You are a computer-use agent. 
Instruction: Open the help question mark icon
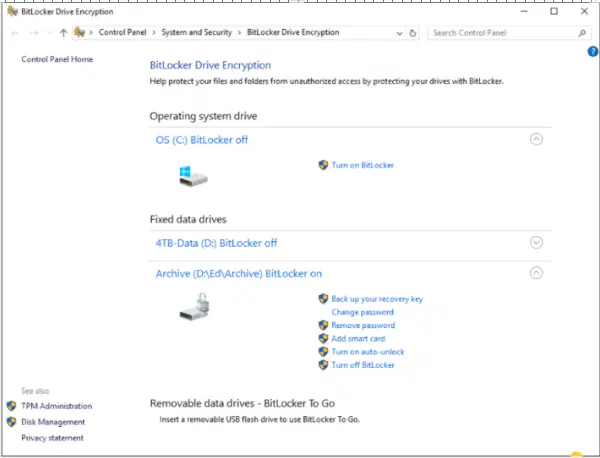point(593,51)
